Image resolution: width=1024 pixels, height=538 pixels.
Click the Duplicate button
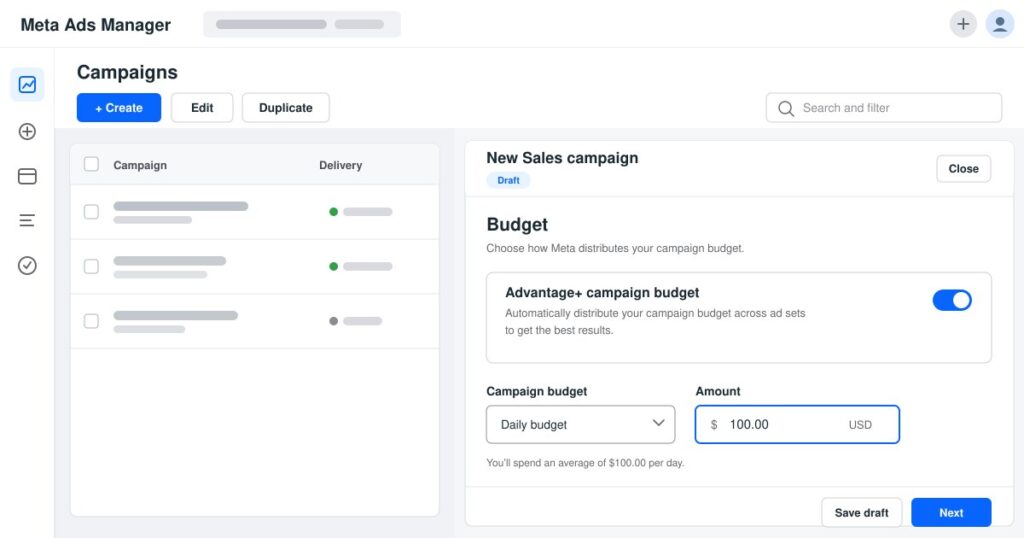[285, 108]
